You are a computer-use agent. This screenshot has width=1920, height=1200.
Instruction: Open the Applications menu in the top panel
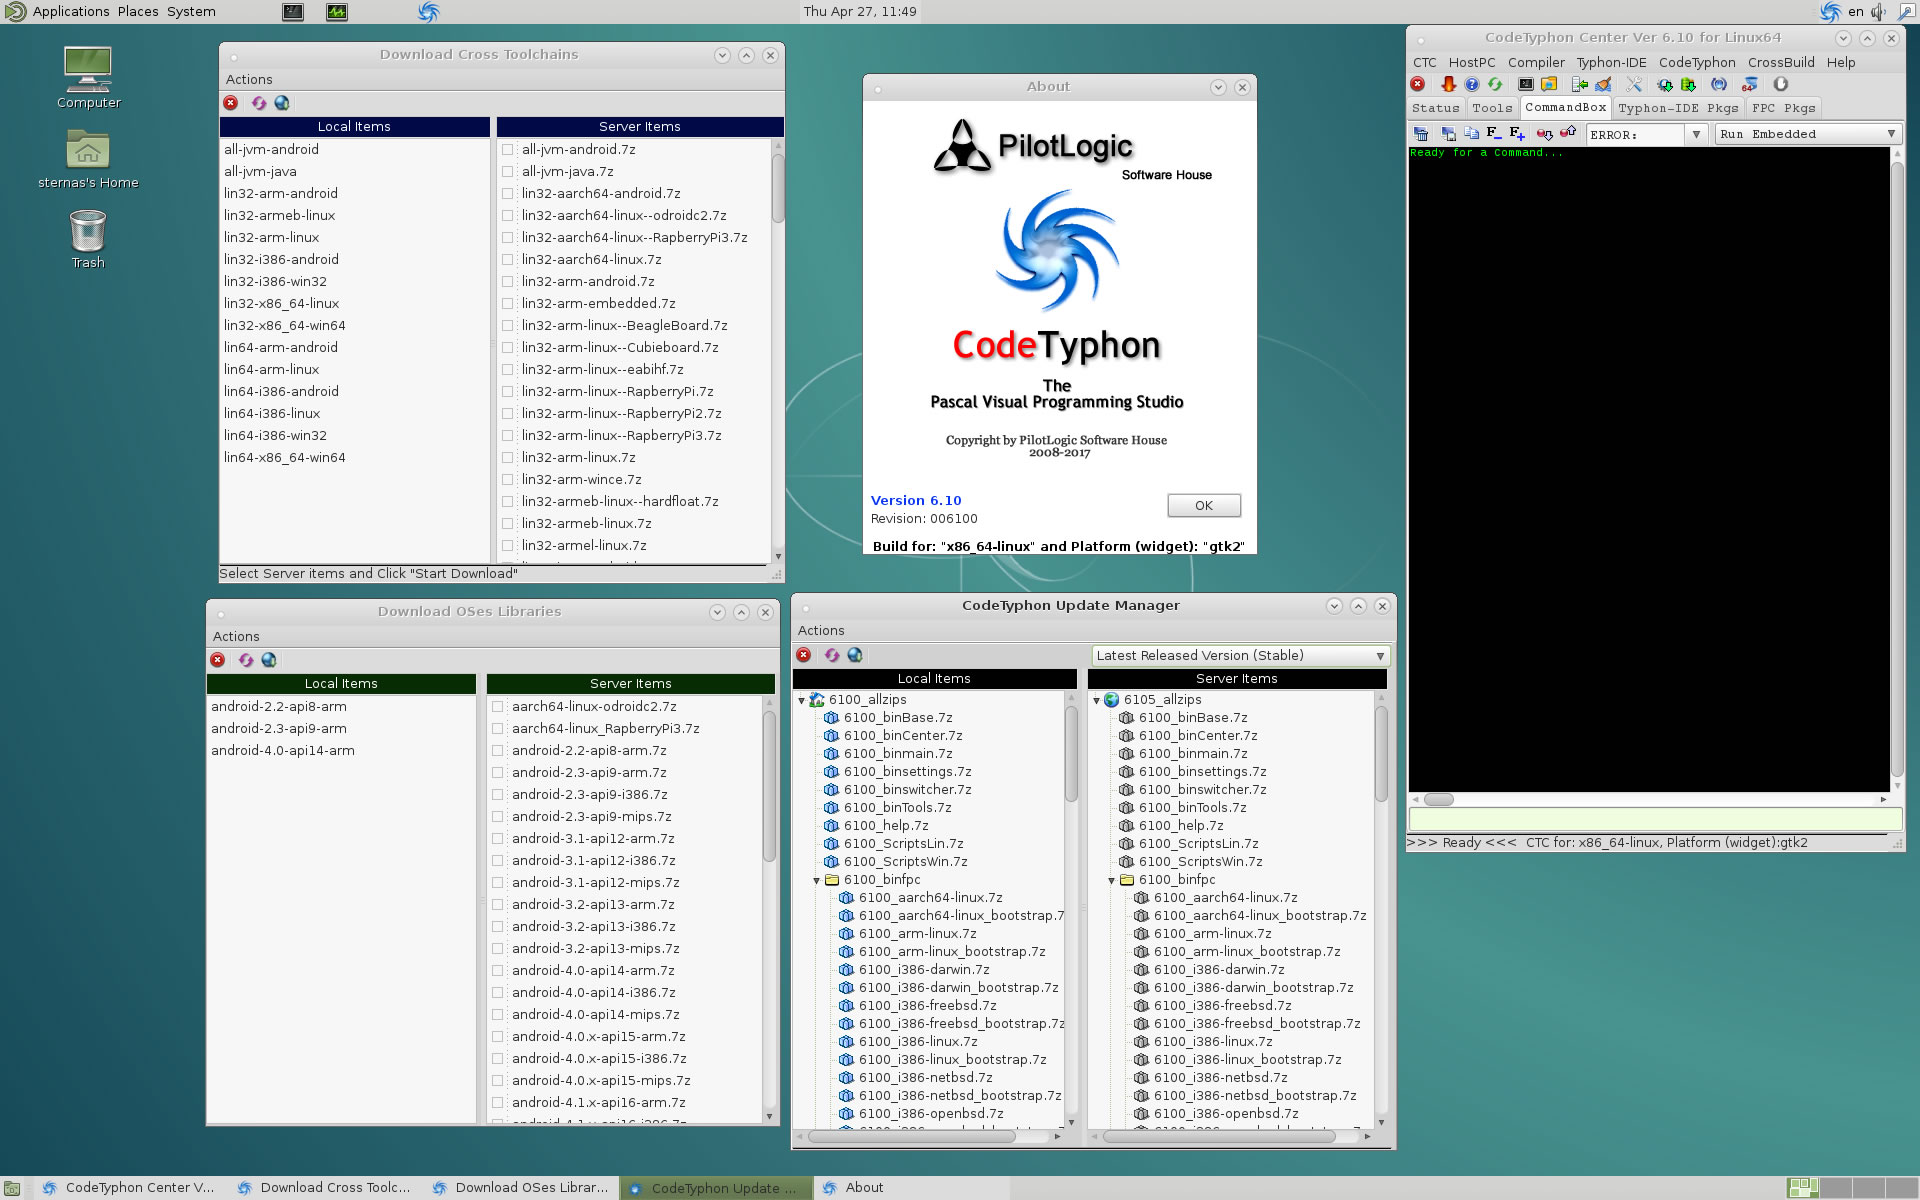pos(71,11)
